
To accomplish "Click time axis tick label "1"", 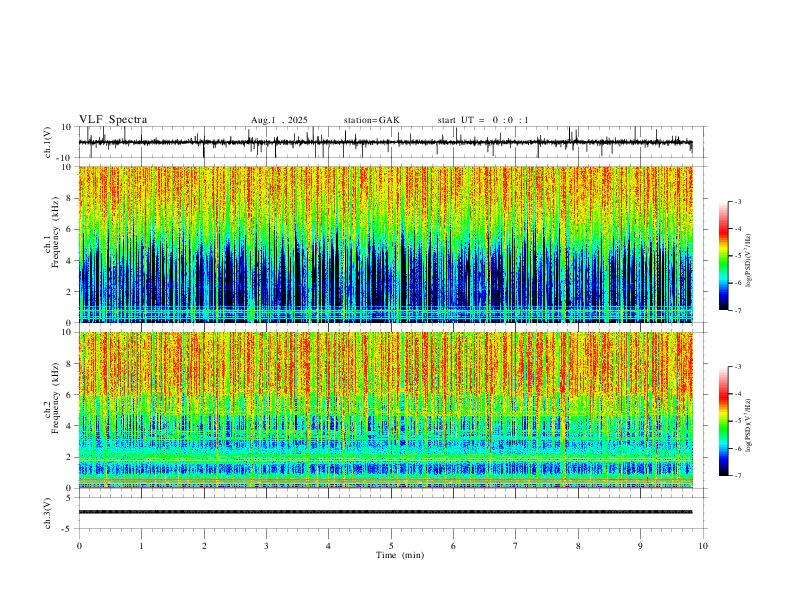I will pyautogui.click(x=141, y=546).
